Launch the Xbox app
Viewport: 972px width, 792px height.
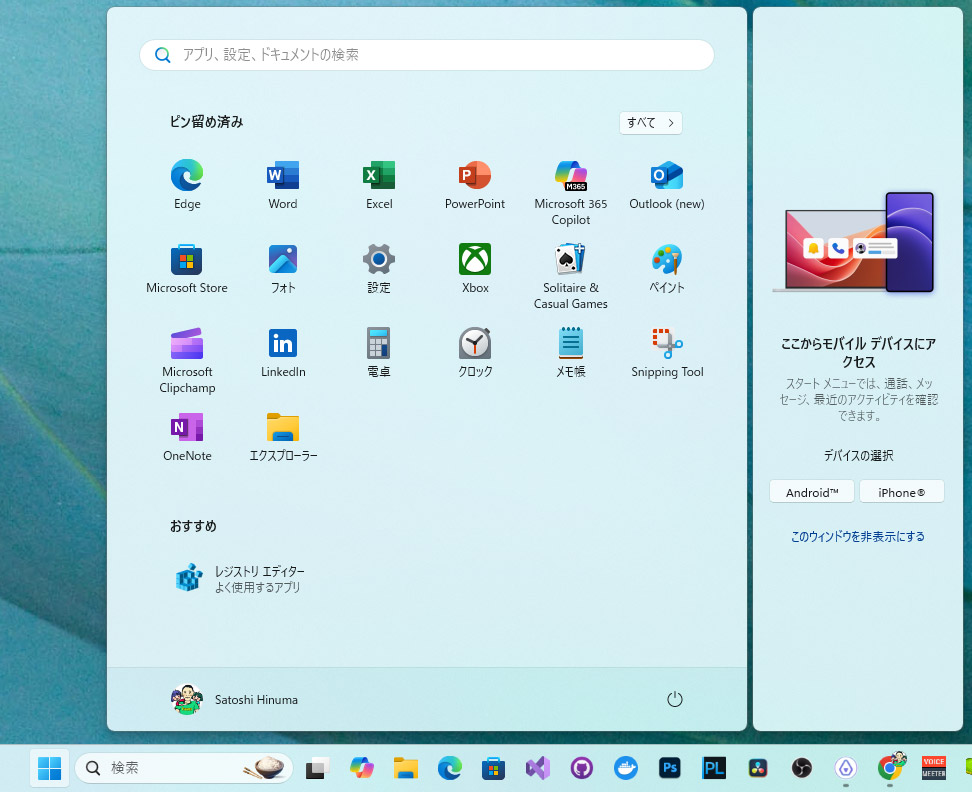pyautogui.click(x=475, y=269)
